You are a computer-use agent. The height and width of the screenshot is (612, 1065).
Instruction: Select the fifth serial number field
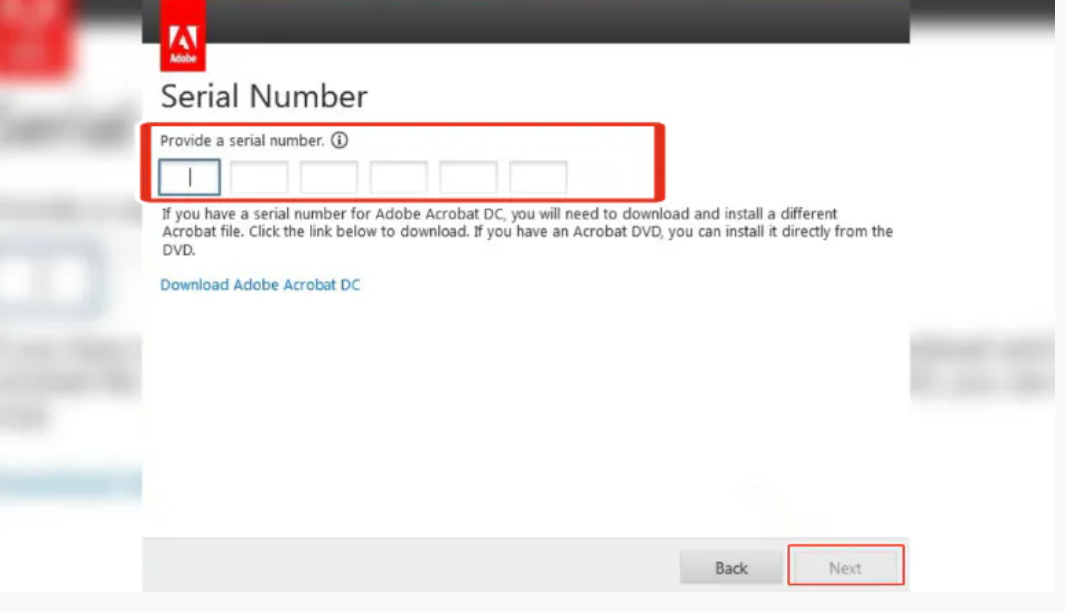469,177
